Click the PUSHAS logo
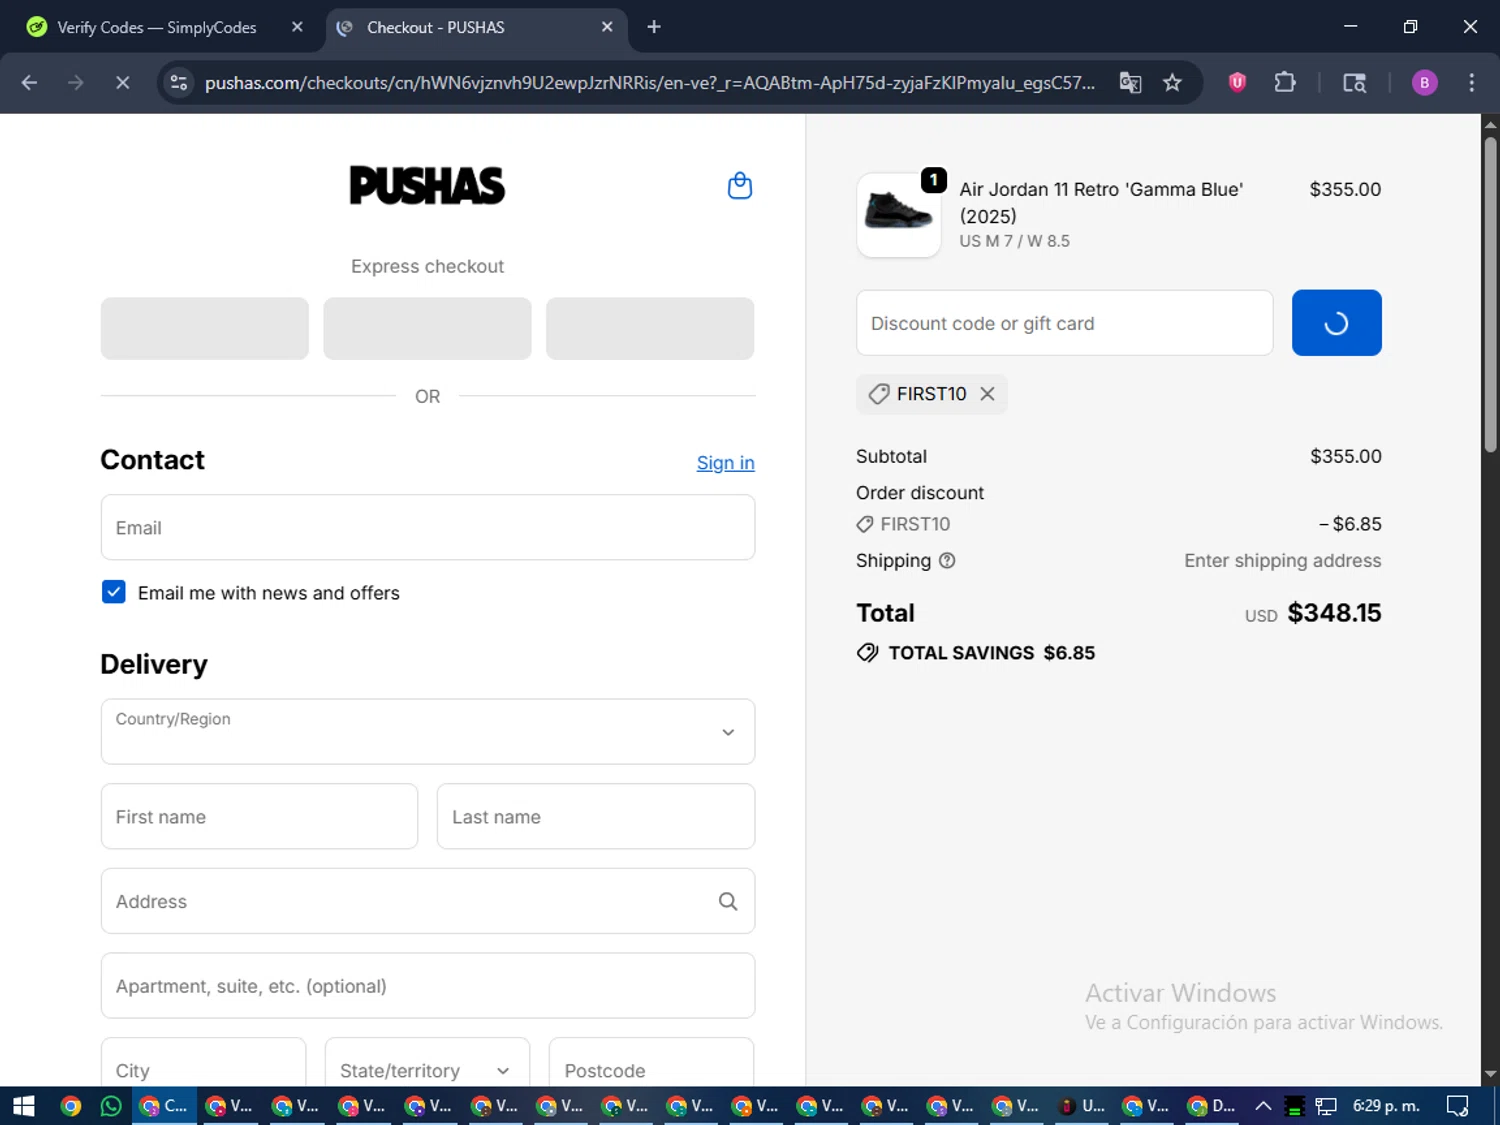 (x=427, y=186)
